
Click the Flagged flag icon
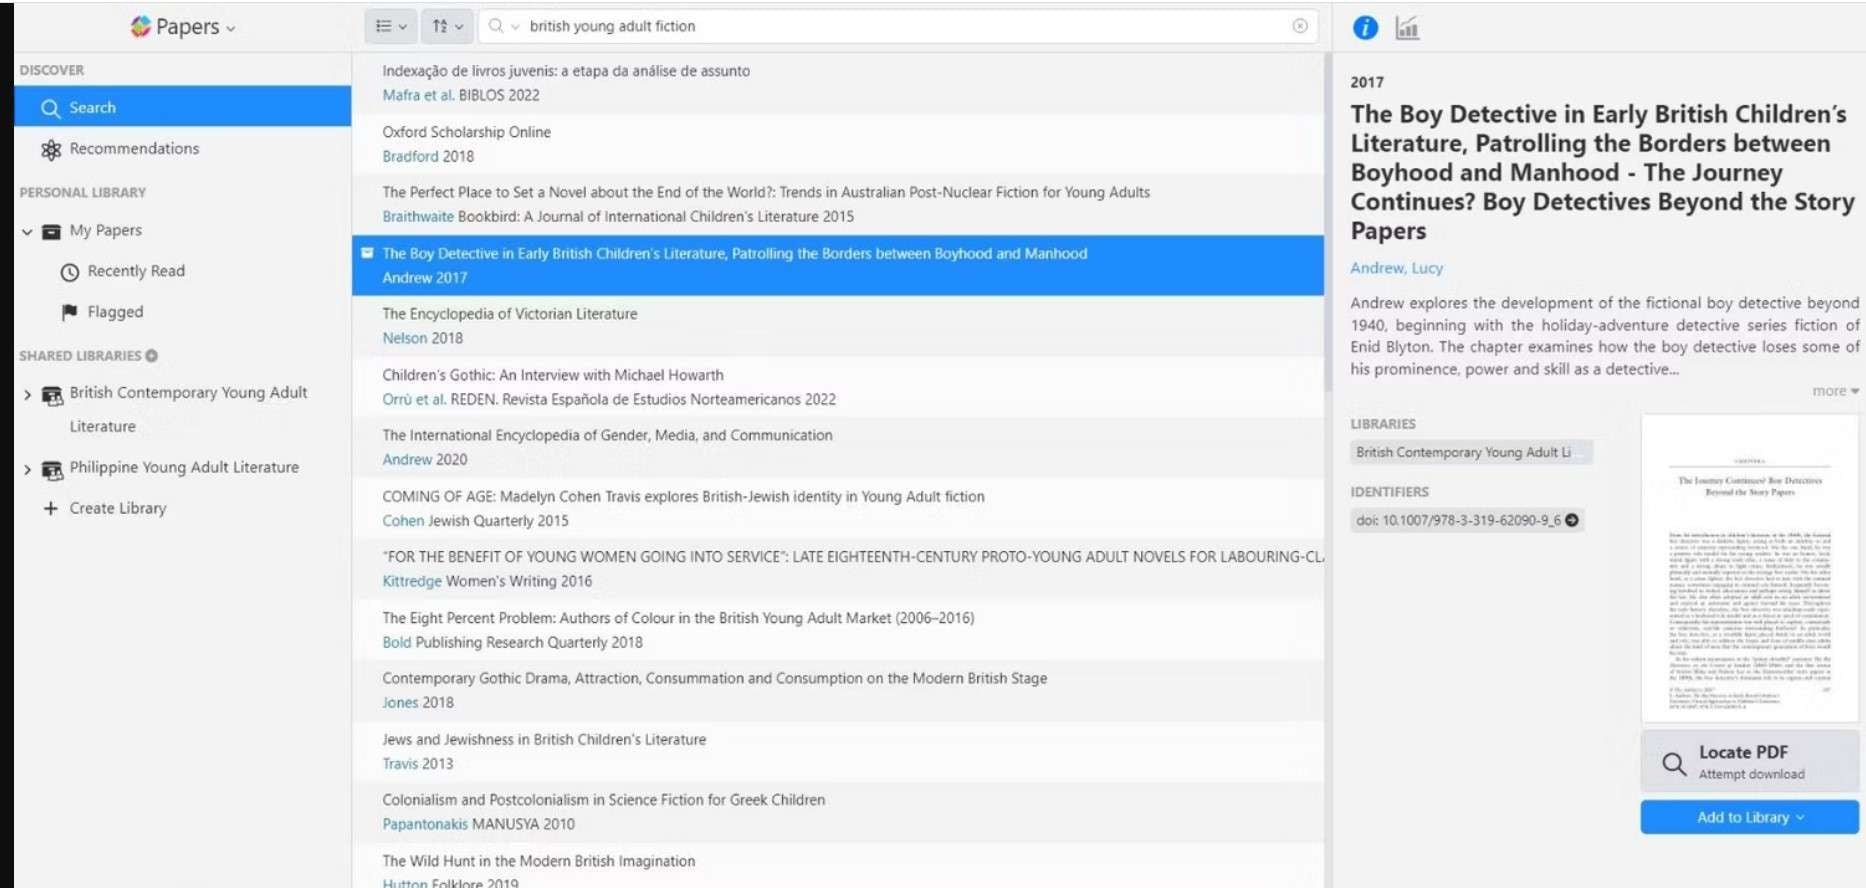69,312
